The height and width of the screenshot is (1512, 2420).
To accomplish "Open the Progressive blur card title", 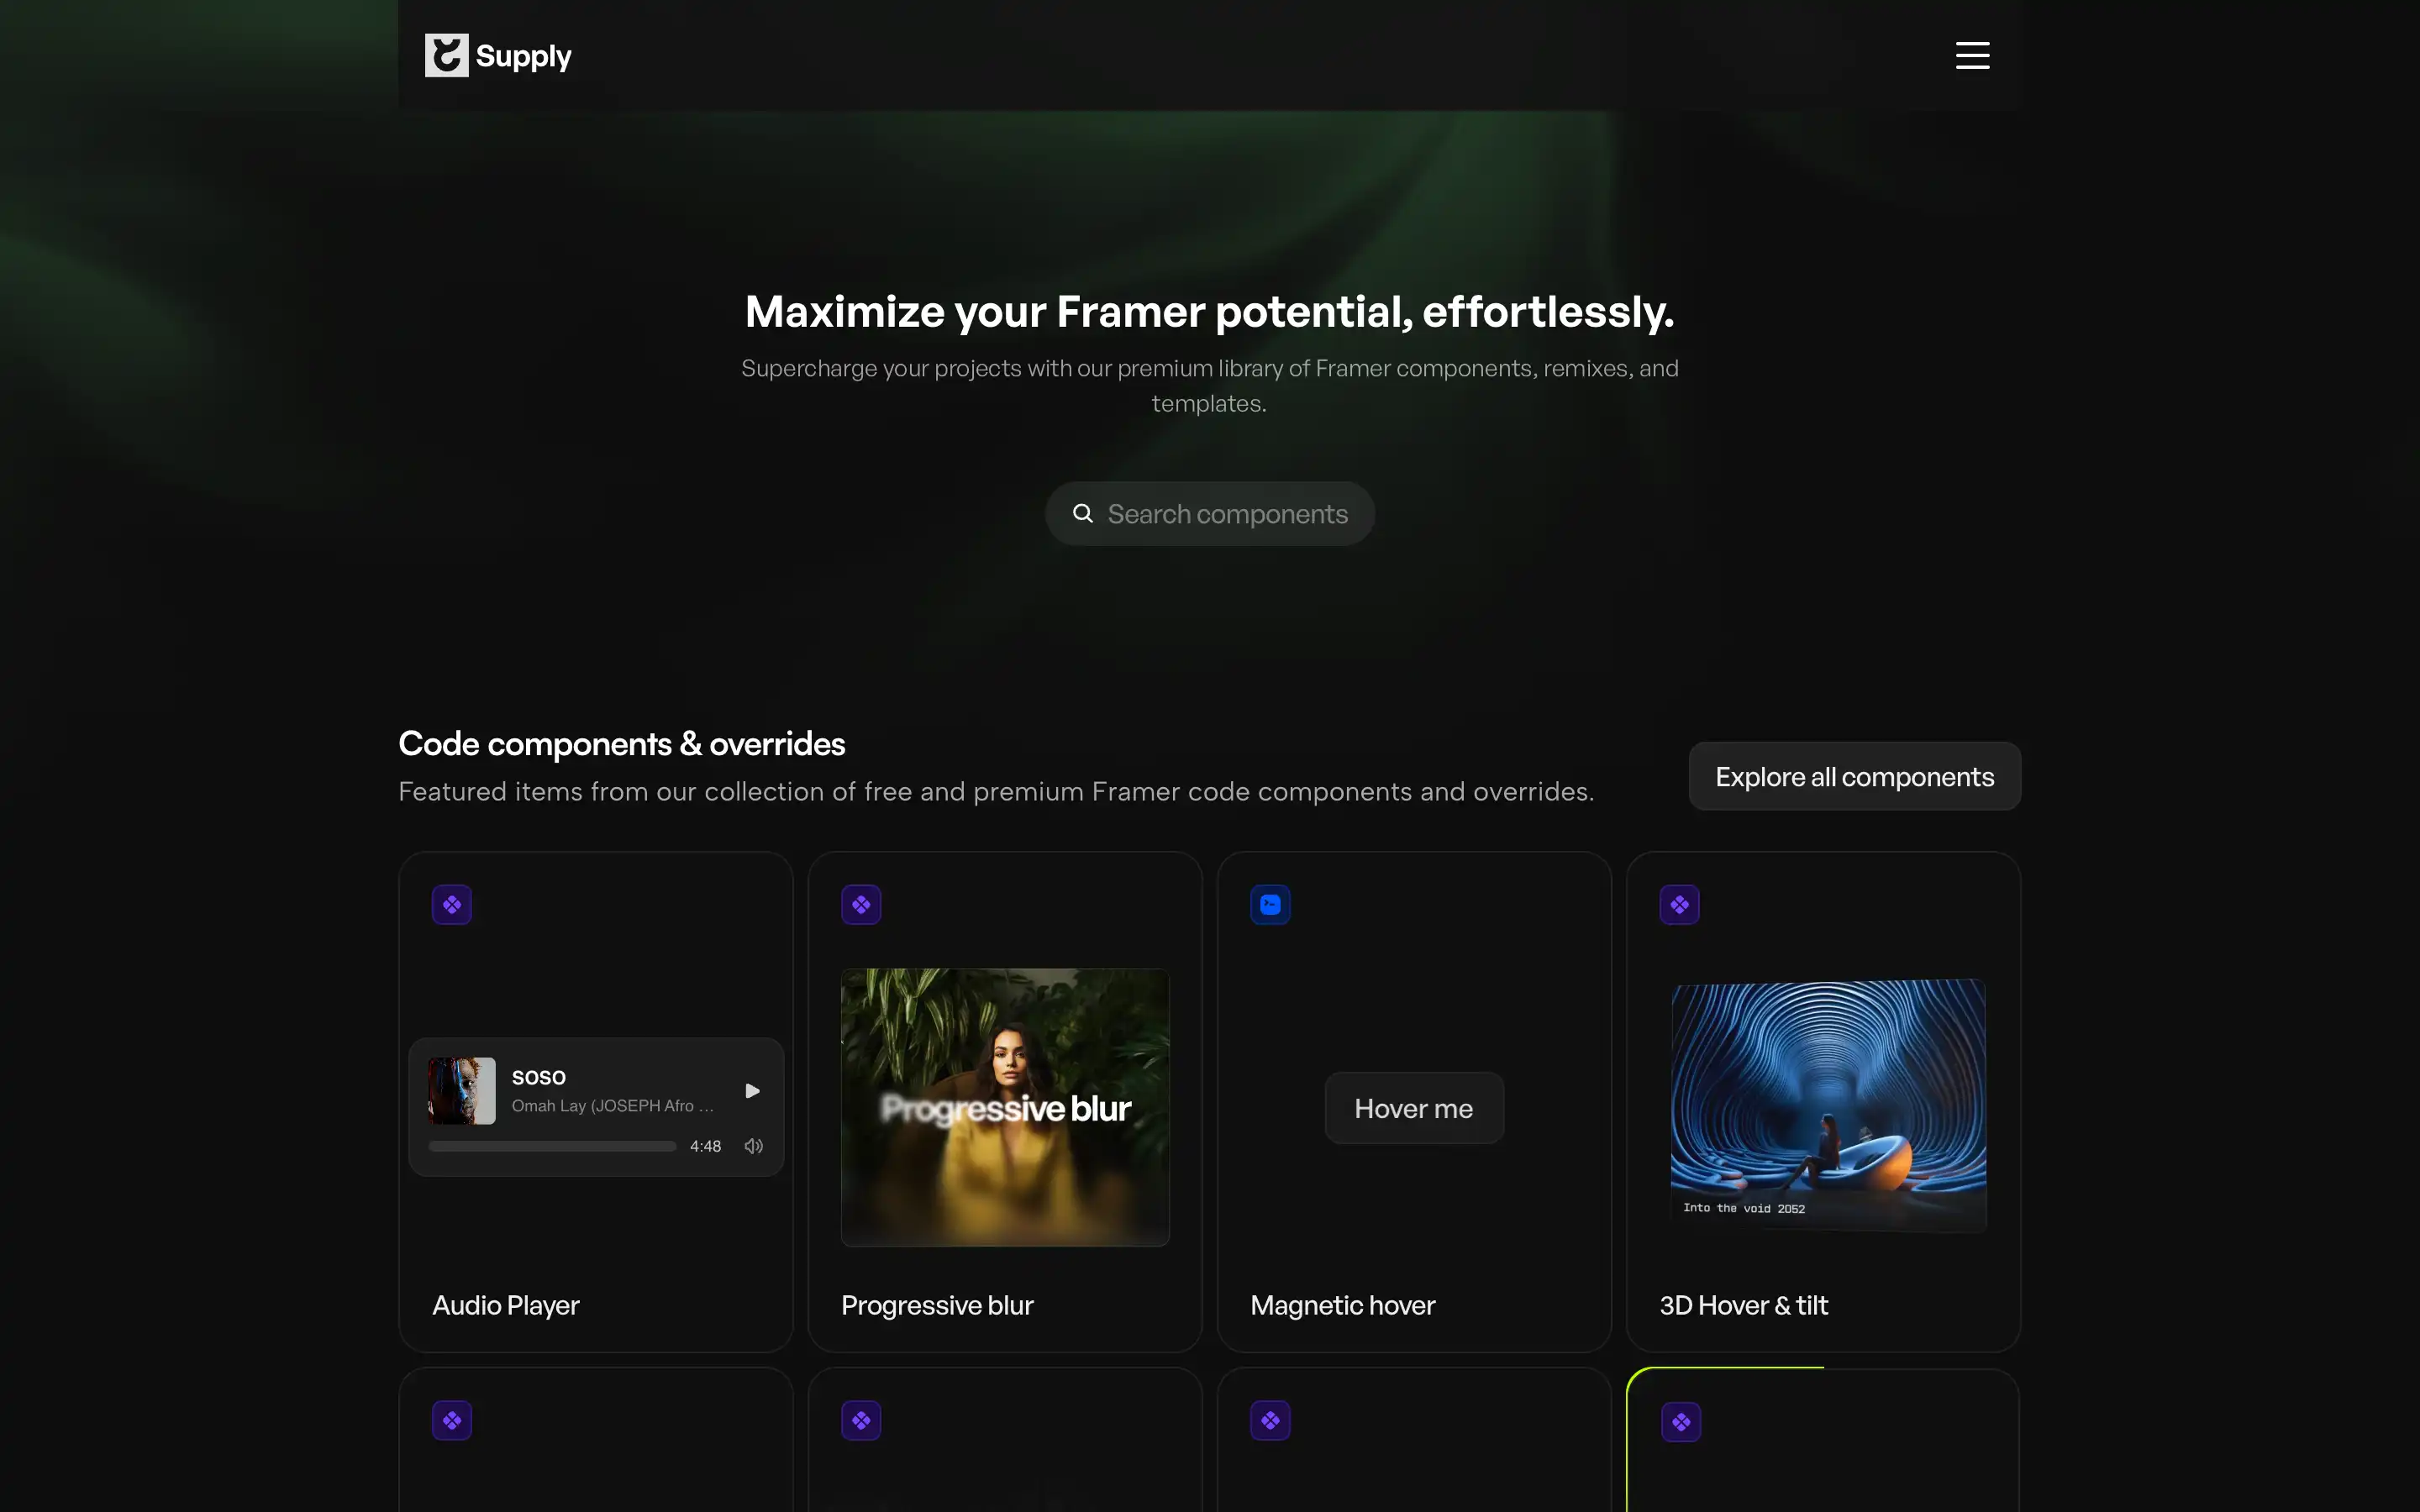I will click(x=937, y=1305).
